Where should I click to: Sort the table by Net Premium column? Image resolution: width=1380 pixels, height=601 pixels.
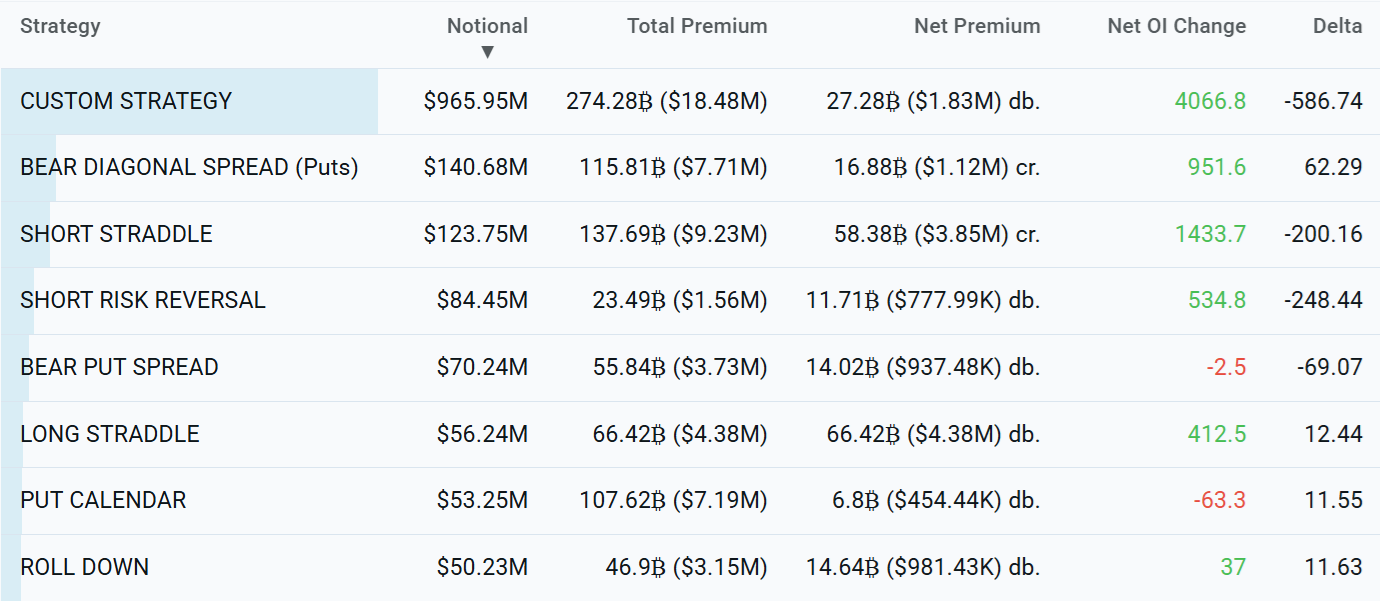coord(977,26)
